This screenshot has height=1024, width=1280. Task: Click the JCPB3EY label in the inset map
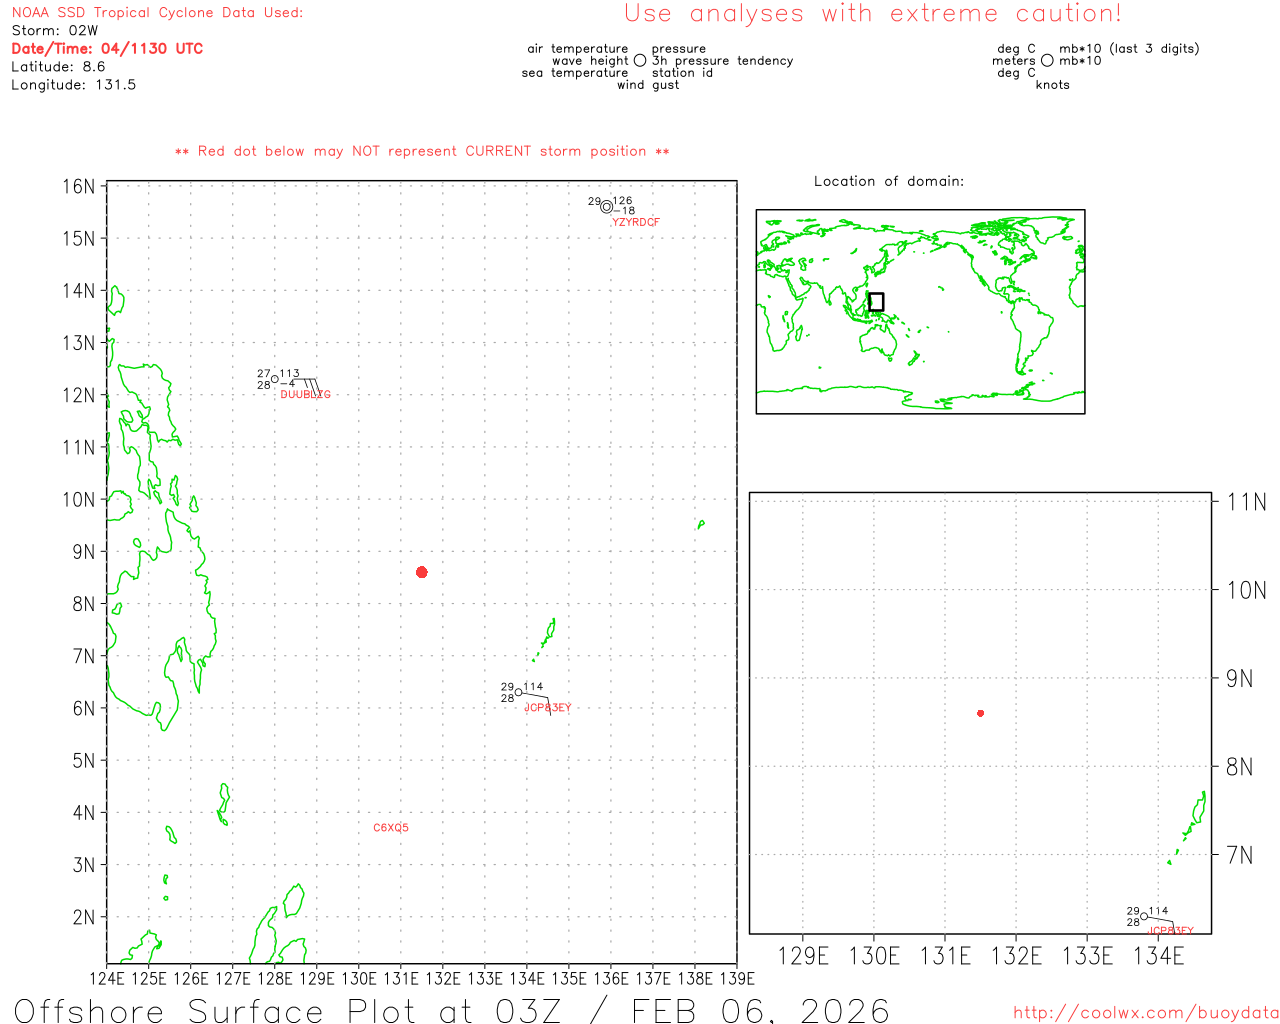click(x=1171, y=931)
